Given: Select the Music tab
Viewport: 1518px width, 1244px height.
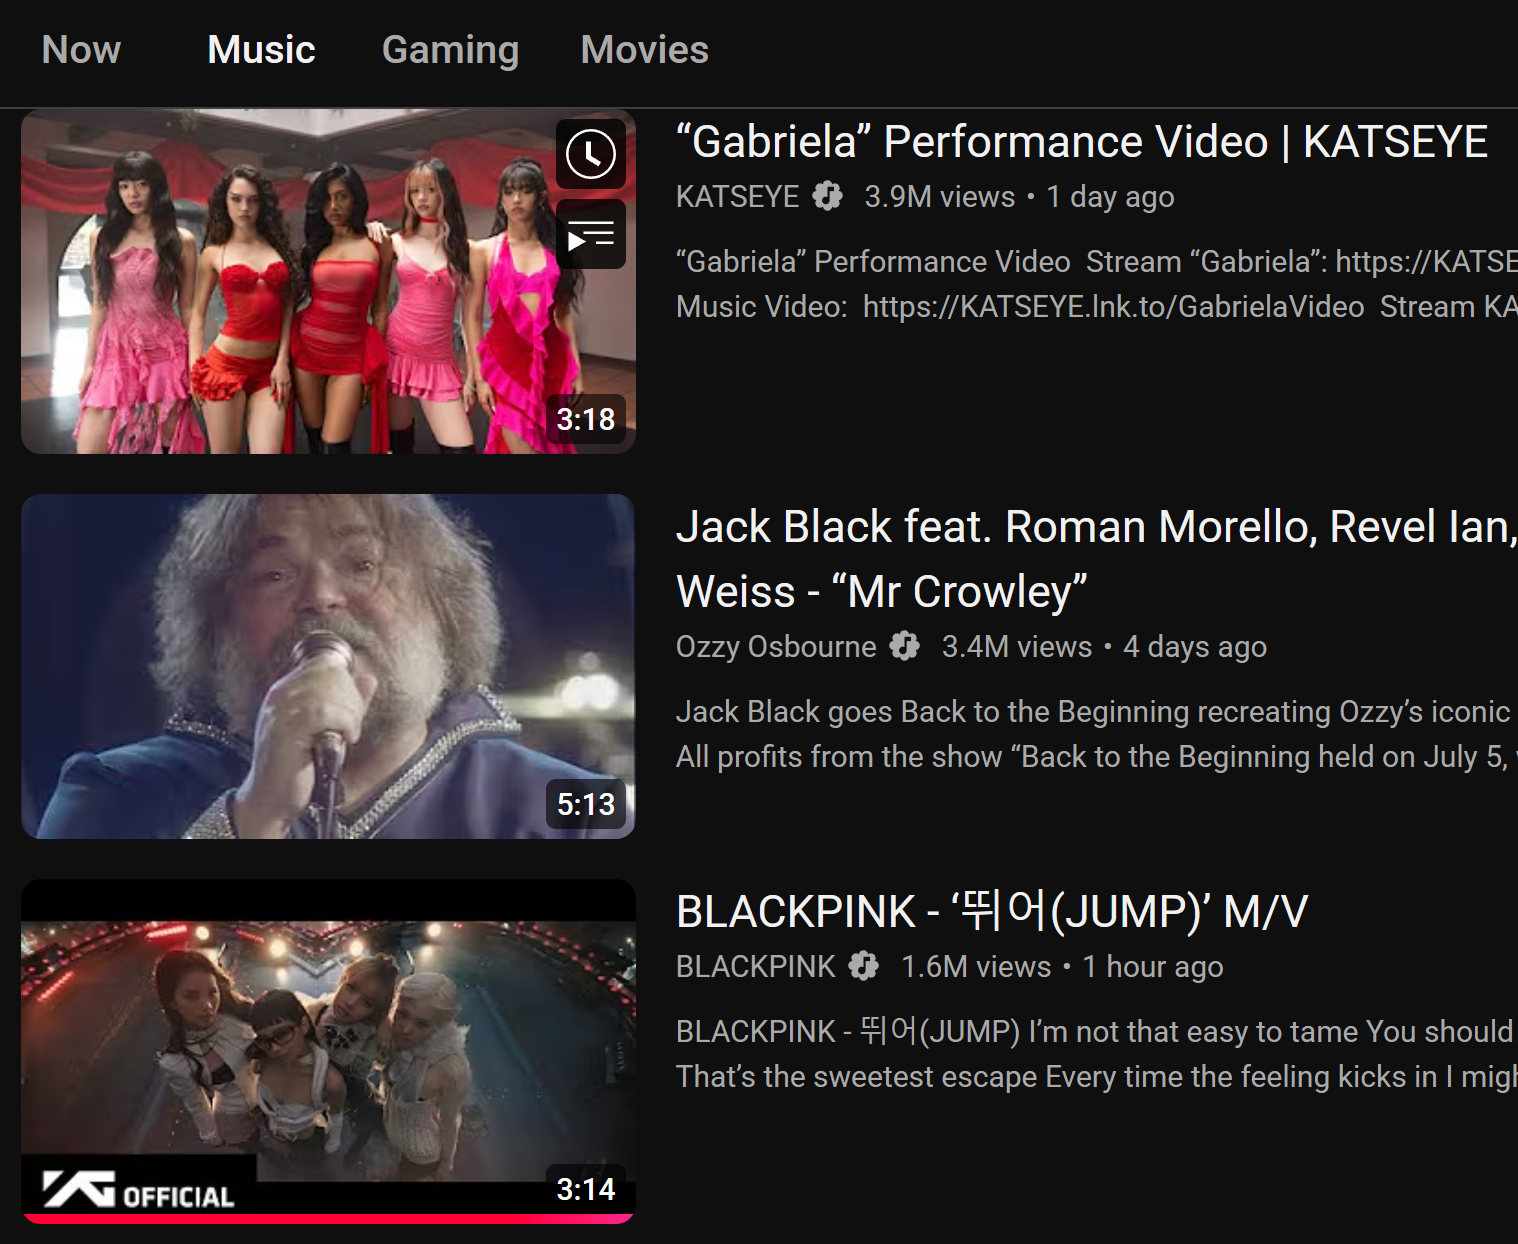Looking at the screenshot, I should [x=261, y=50].
